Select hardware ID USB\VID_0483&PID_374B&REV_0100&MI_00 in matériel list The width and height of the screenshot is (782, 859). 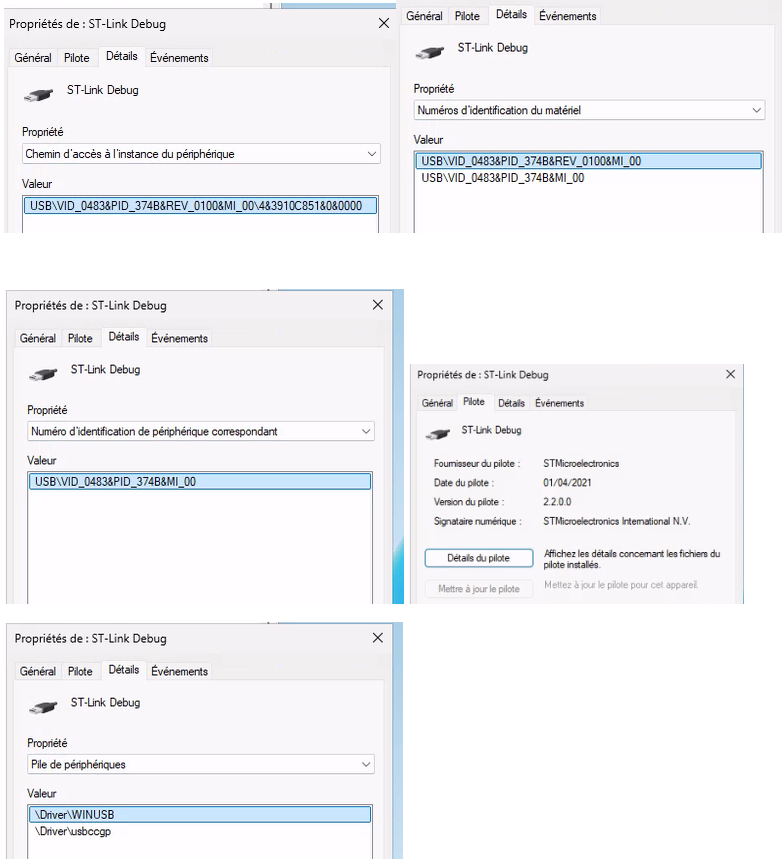point(589,161)
